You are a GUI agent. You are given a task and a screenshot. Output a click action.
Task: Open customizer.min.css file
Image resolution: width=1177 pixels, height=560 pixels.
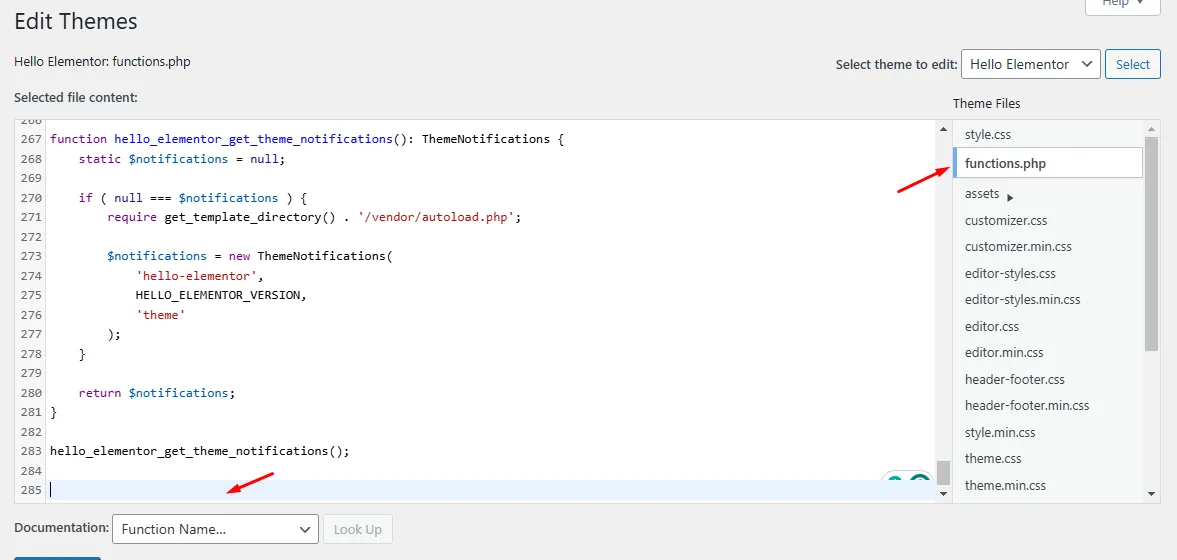[1018, 246]
